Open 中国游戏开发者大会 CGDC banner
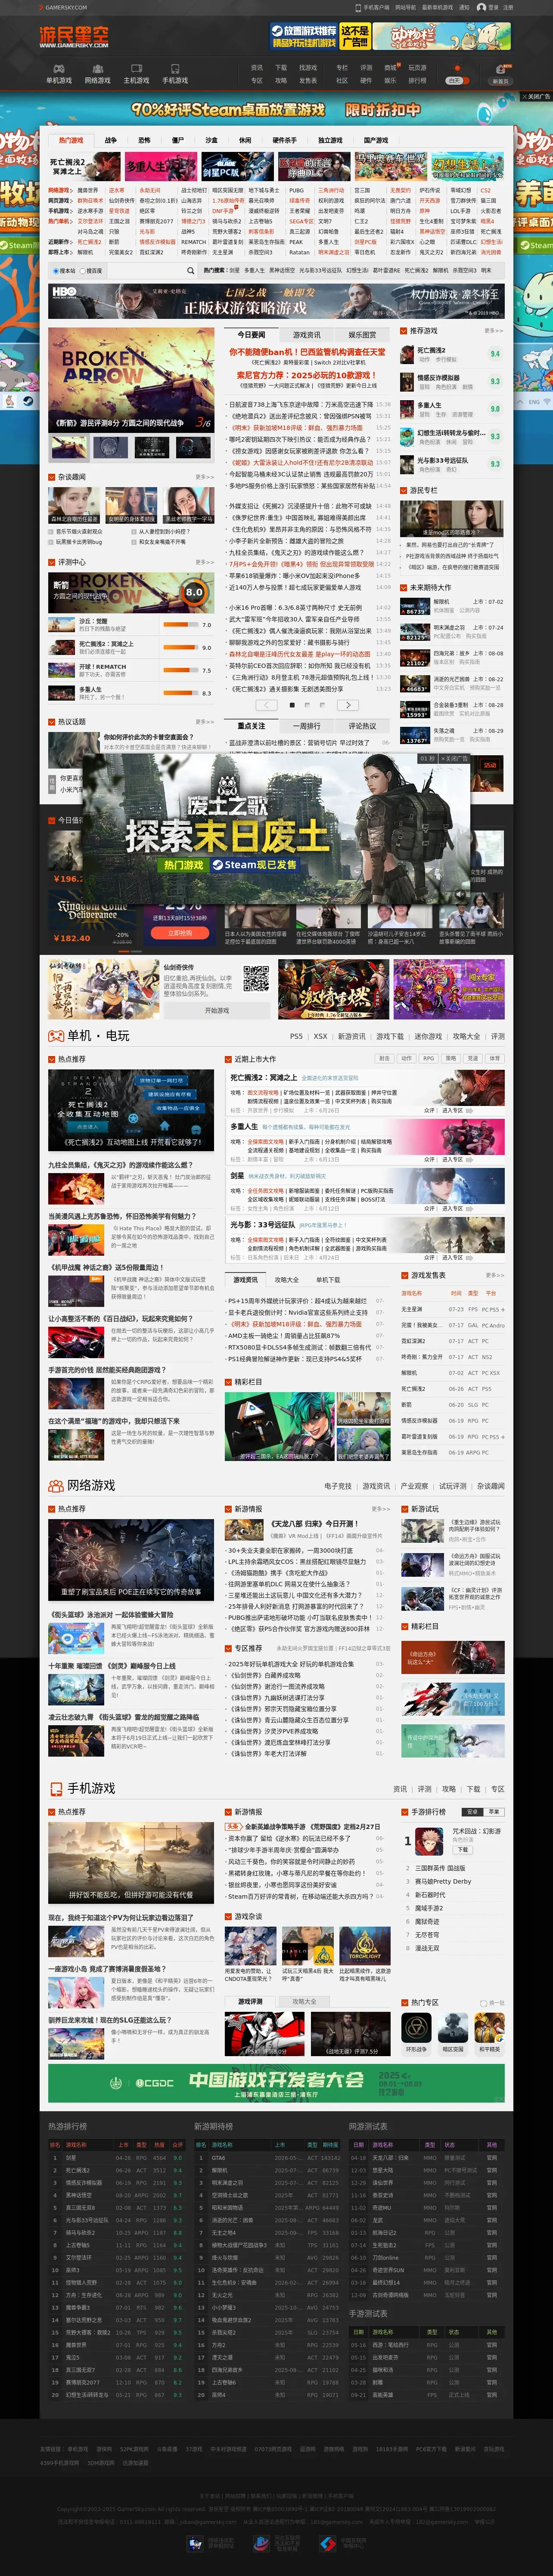 coord(276,2083)
